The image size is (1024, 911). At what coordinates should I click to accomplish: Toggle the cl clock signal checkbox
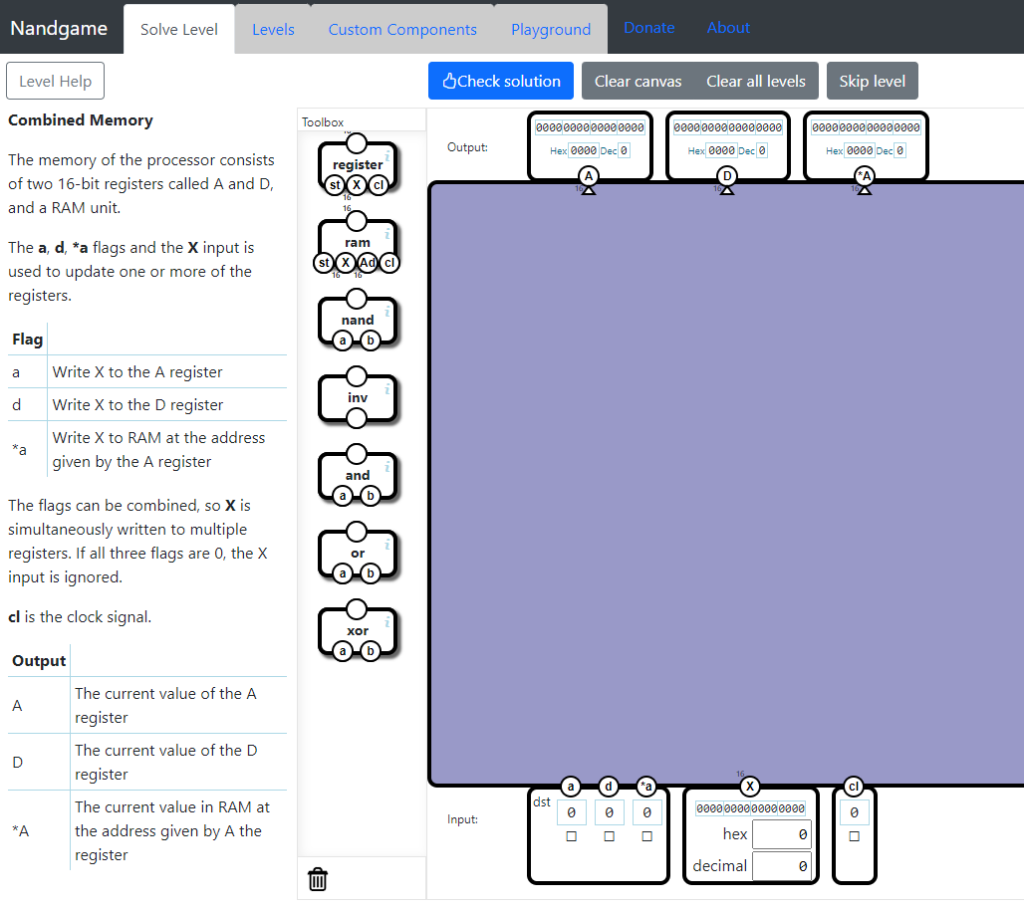[854, 836]
